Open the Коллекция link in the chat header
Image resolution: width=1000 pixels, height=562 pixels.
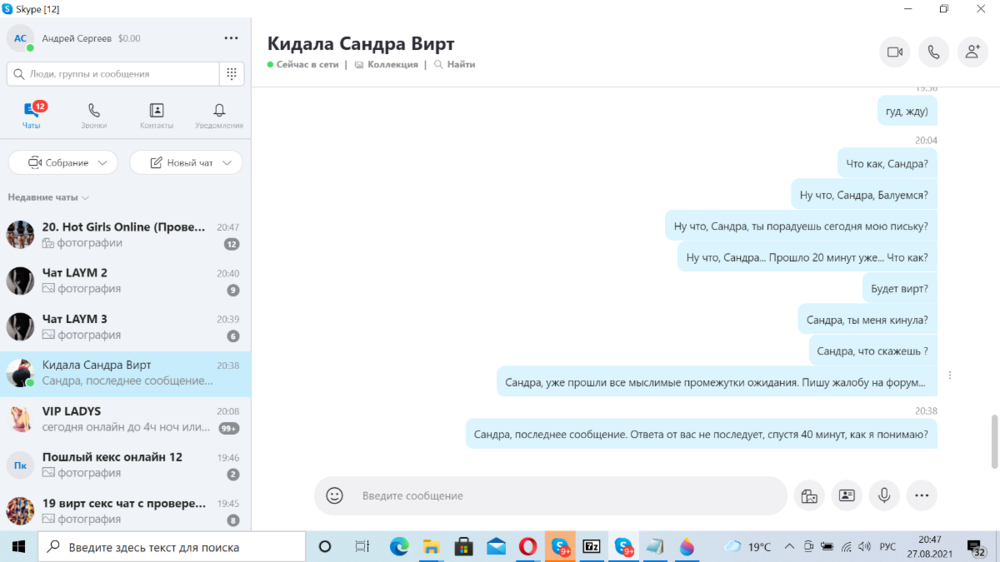click(x=386, y=64)
